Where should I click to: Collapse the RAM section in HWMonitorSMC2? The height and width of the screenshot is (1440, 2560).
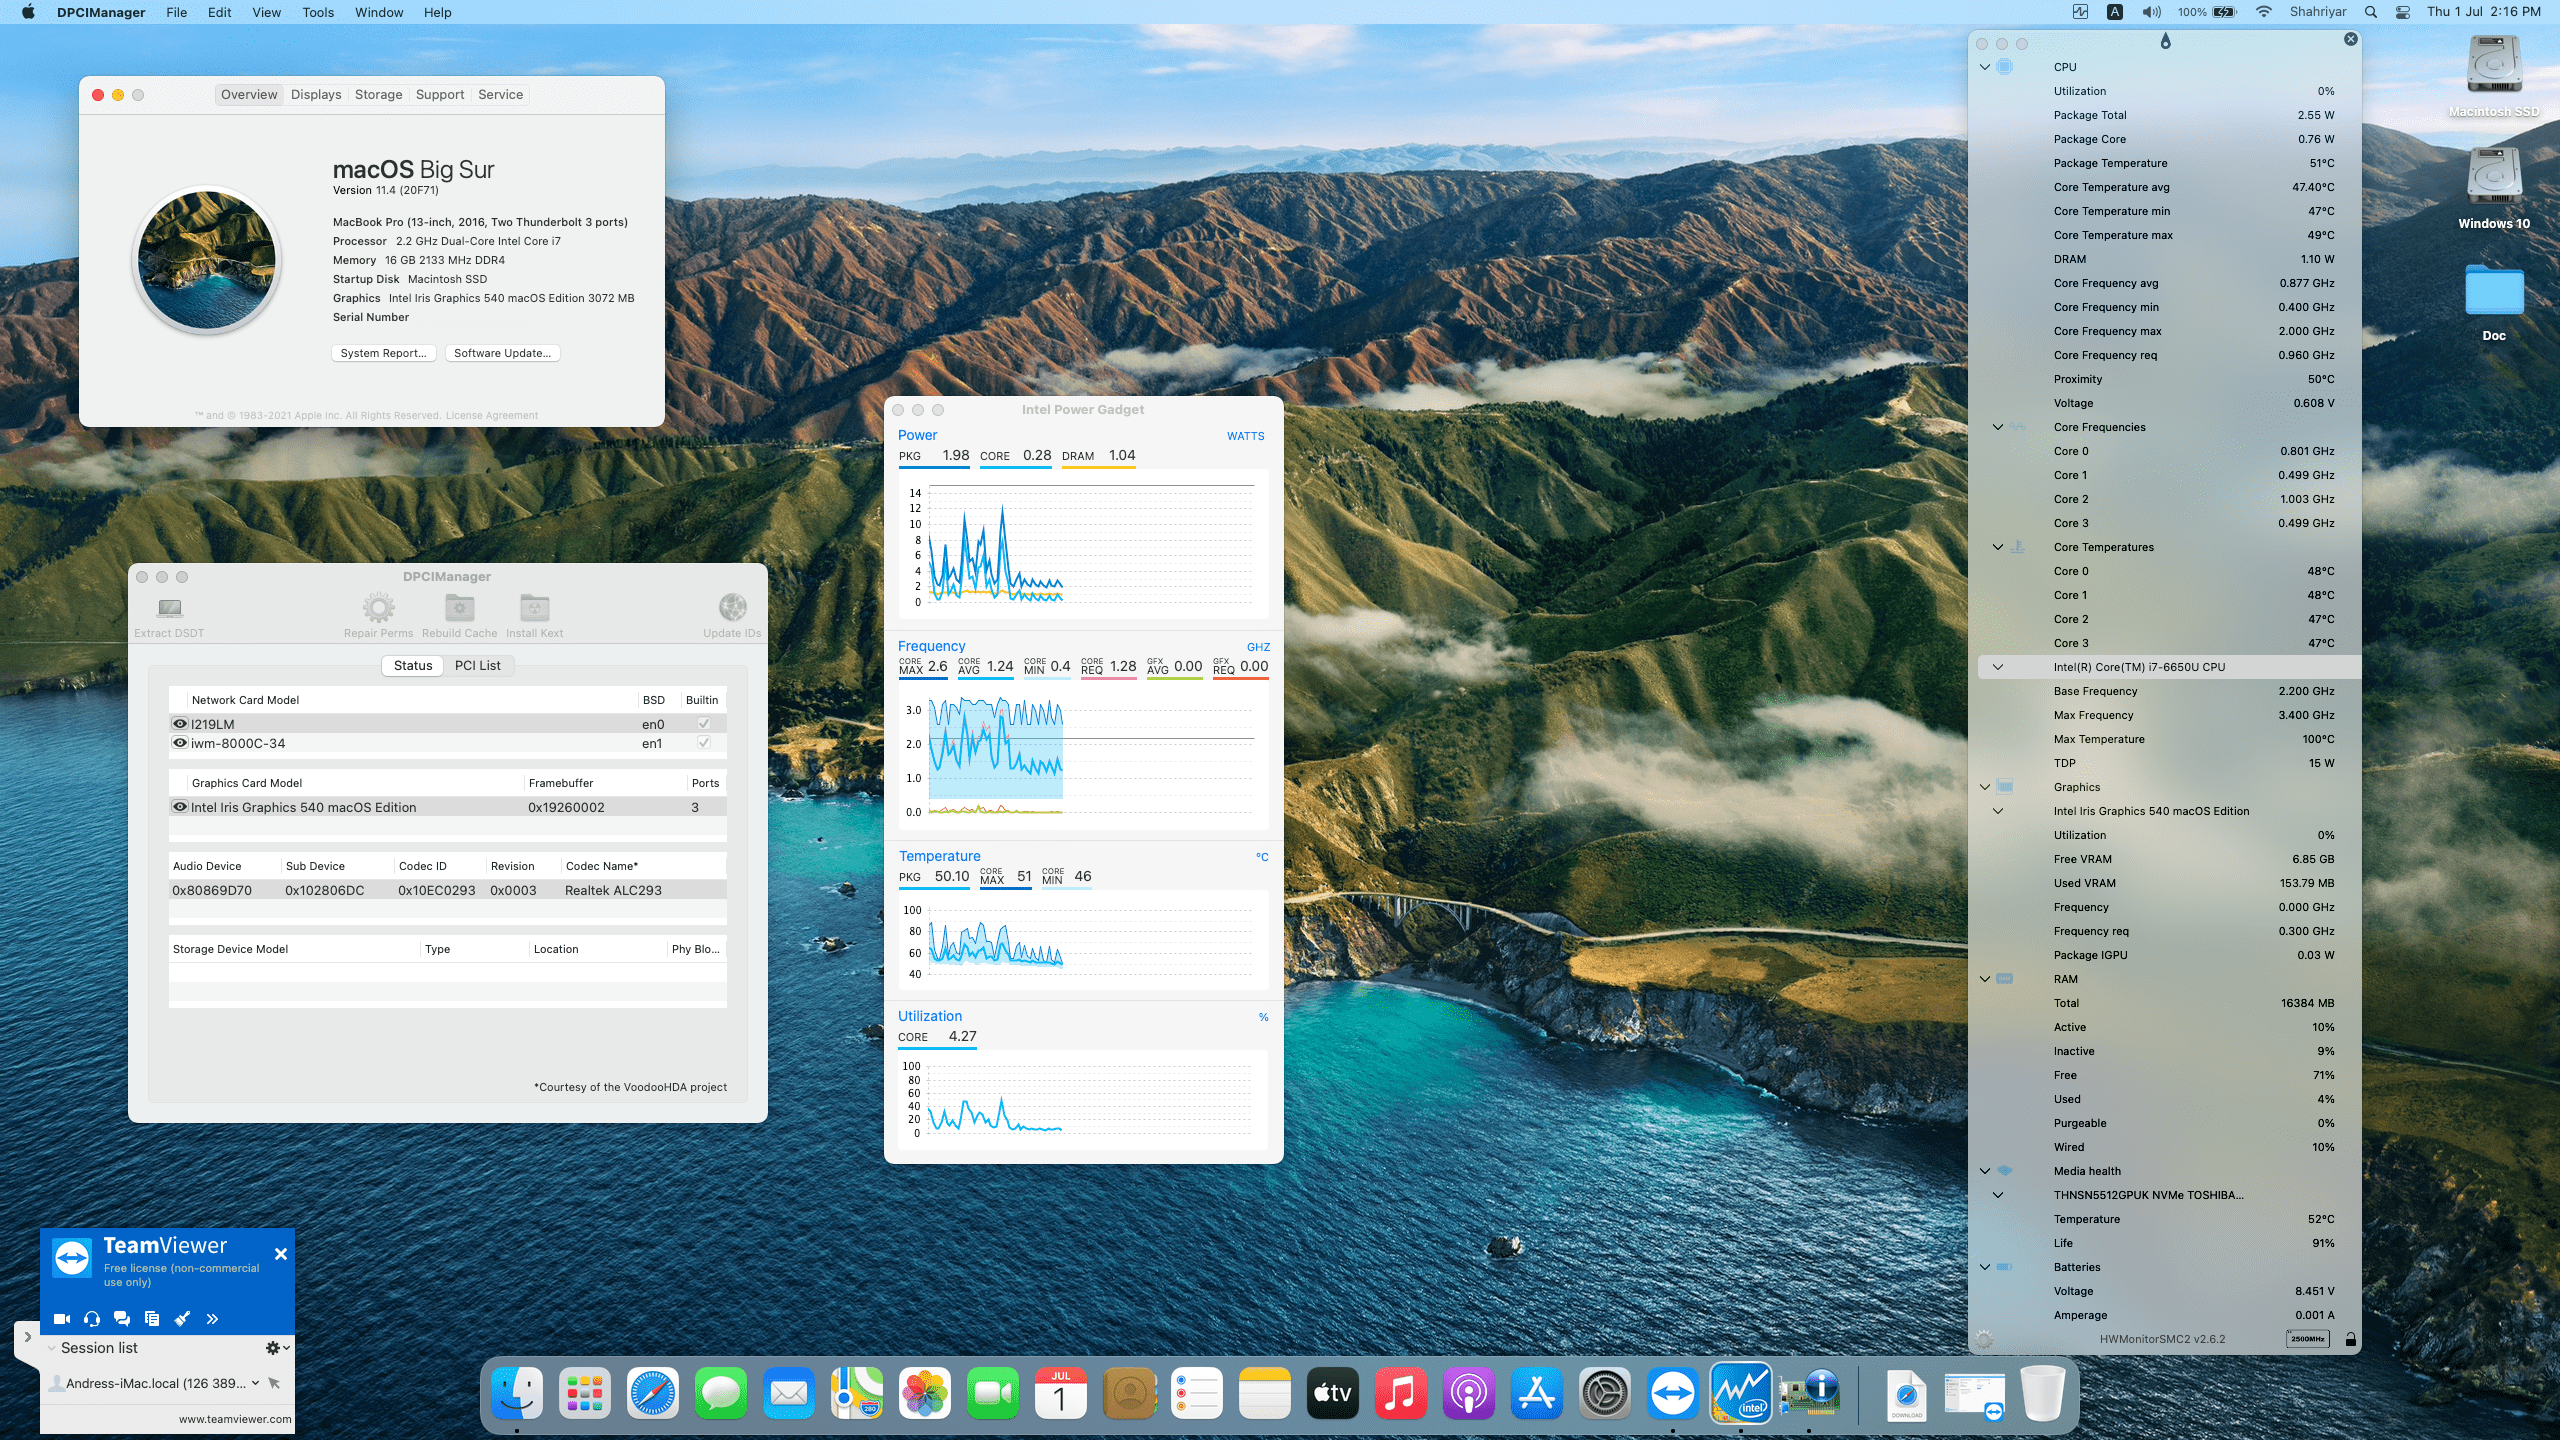[x=1985, y=979]
